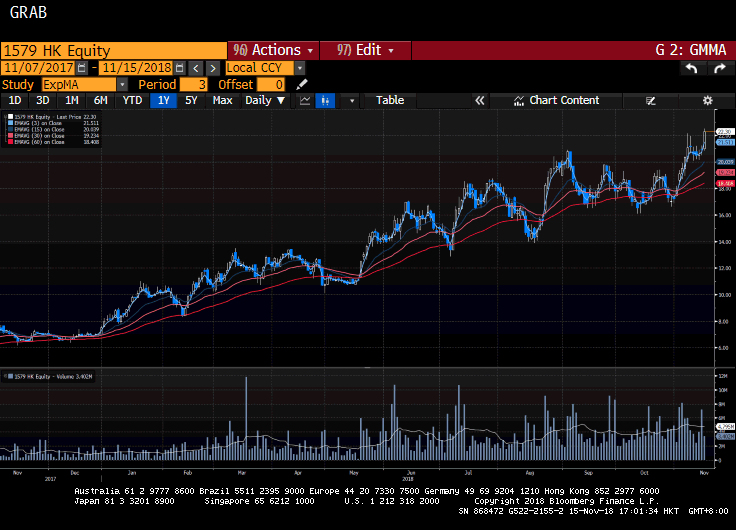Open the Chart Content panel
The width and height of the screenshot is (736, 530).
557,100
